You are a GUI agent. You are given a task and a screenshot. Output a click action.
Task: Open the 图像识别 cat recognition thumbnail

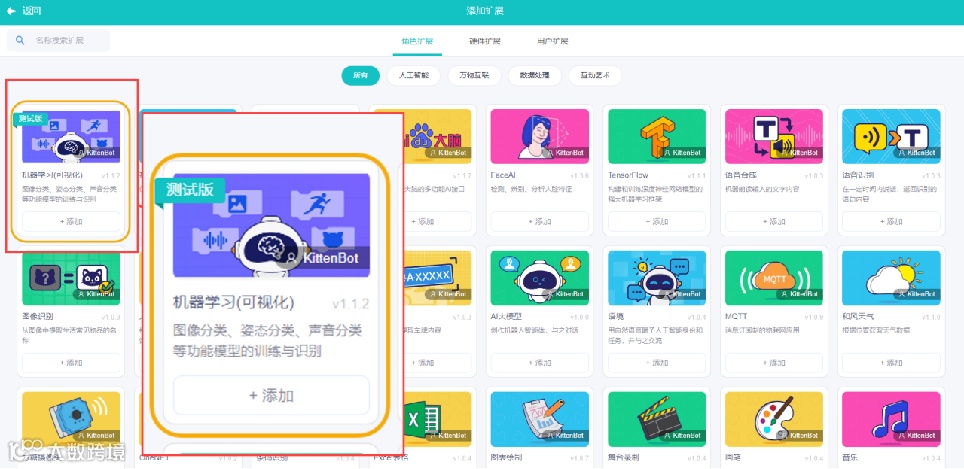(x=71, y=278)
